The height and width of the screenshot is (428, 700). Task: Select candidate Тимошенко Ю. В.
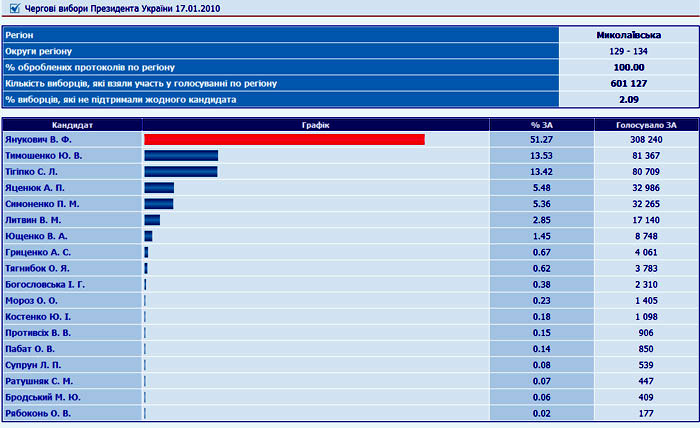43,156
